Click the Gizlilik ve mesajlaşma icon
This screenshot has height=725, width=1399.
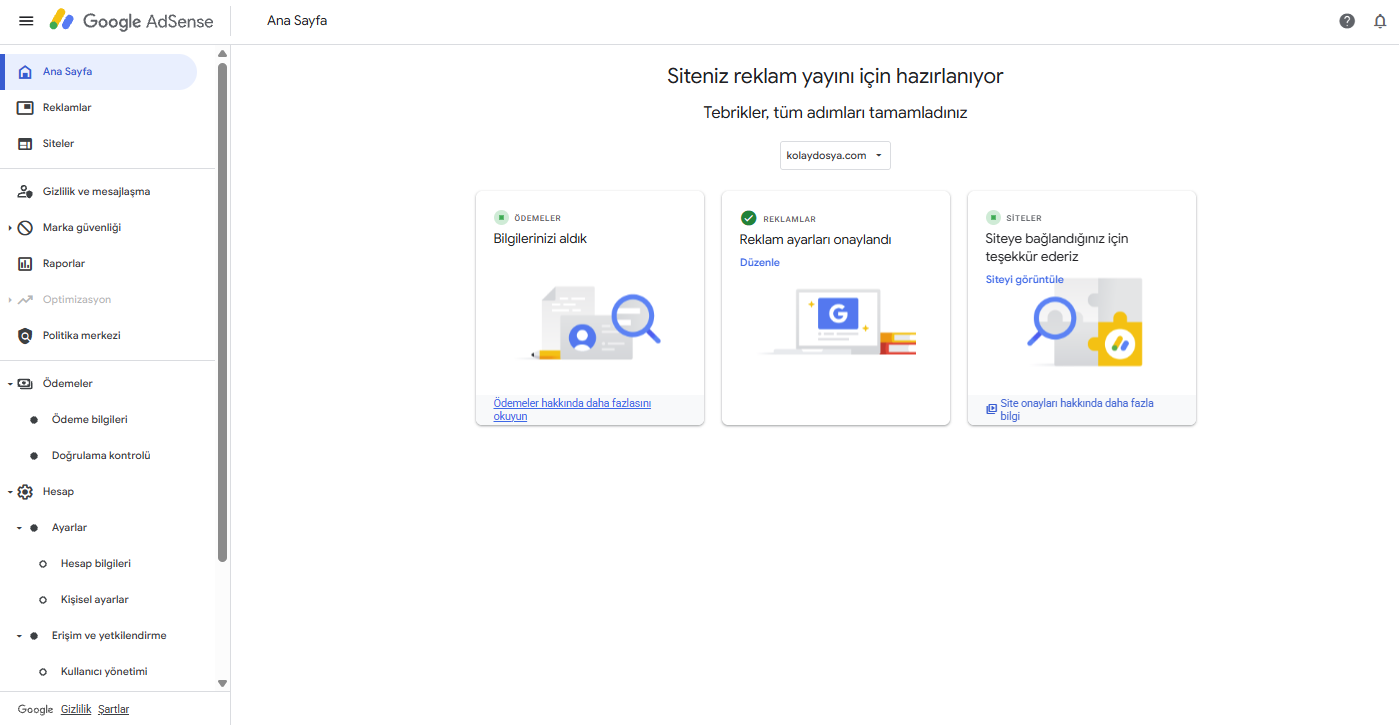click(25, 192)
